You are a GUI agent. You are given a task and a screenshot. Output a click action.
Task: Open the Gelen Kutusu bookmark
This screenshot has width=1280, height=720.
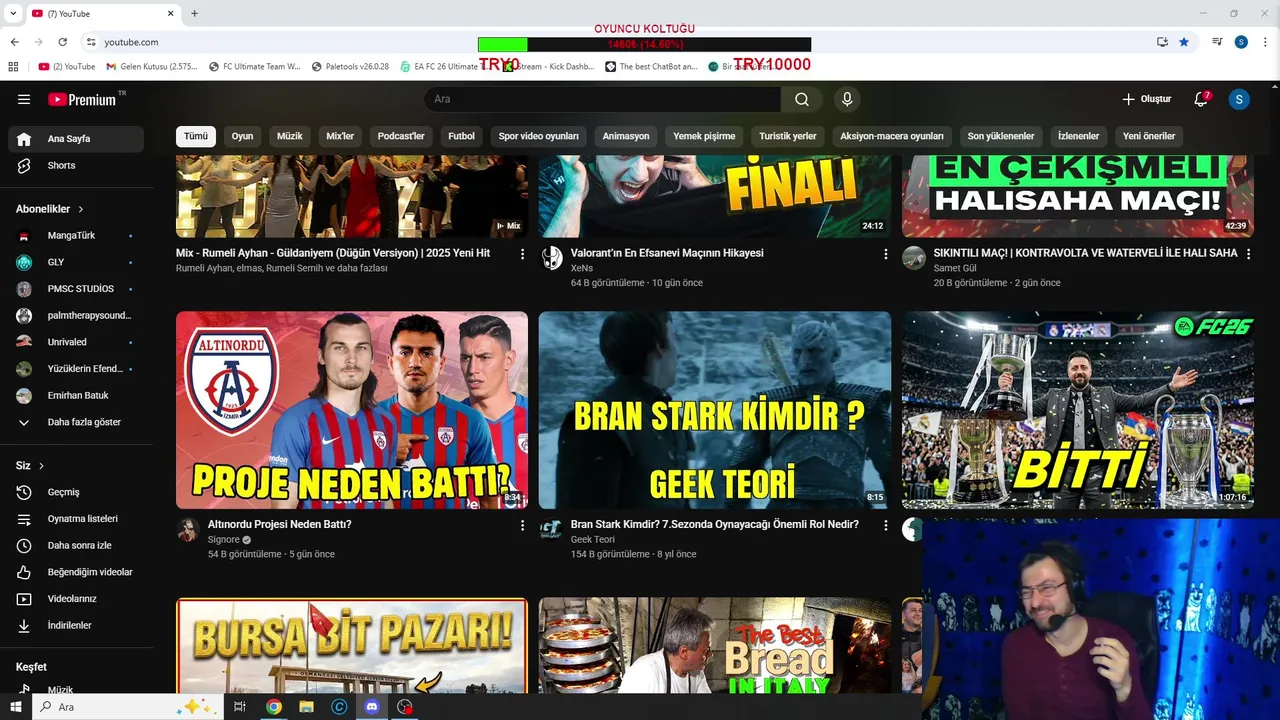[x=152, y=67]
